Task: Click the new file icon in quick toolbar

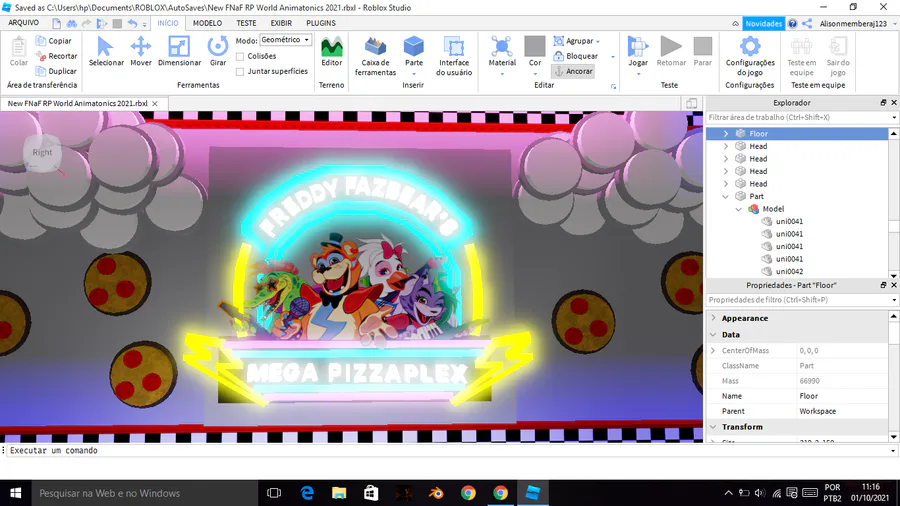Action: coord(56,24)
